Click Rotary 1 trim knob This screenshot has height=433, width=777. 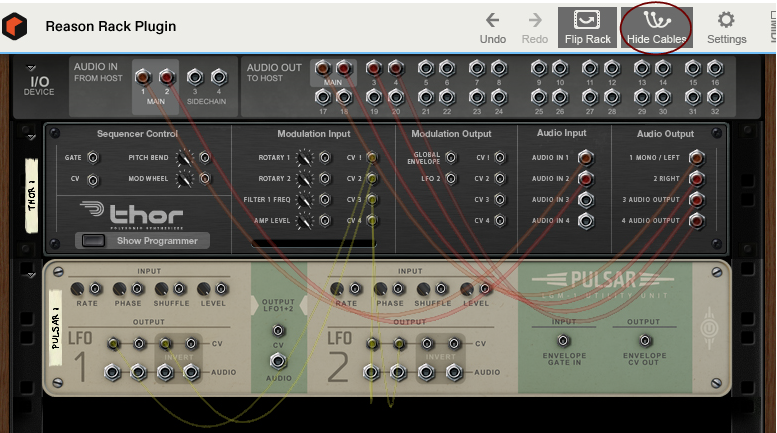click(x=304, y=158)
